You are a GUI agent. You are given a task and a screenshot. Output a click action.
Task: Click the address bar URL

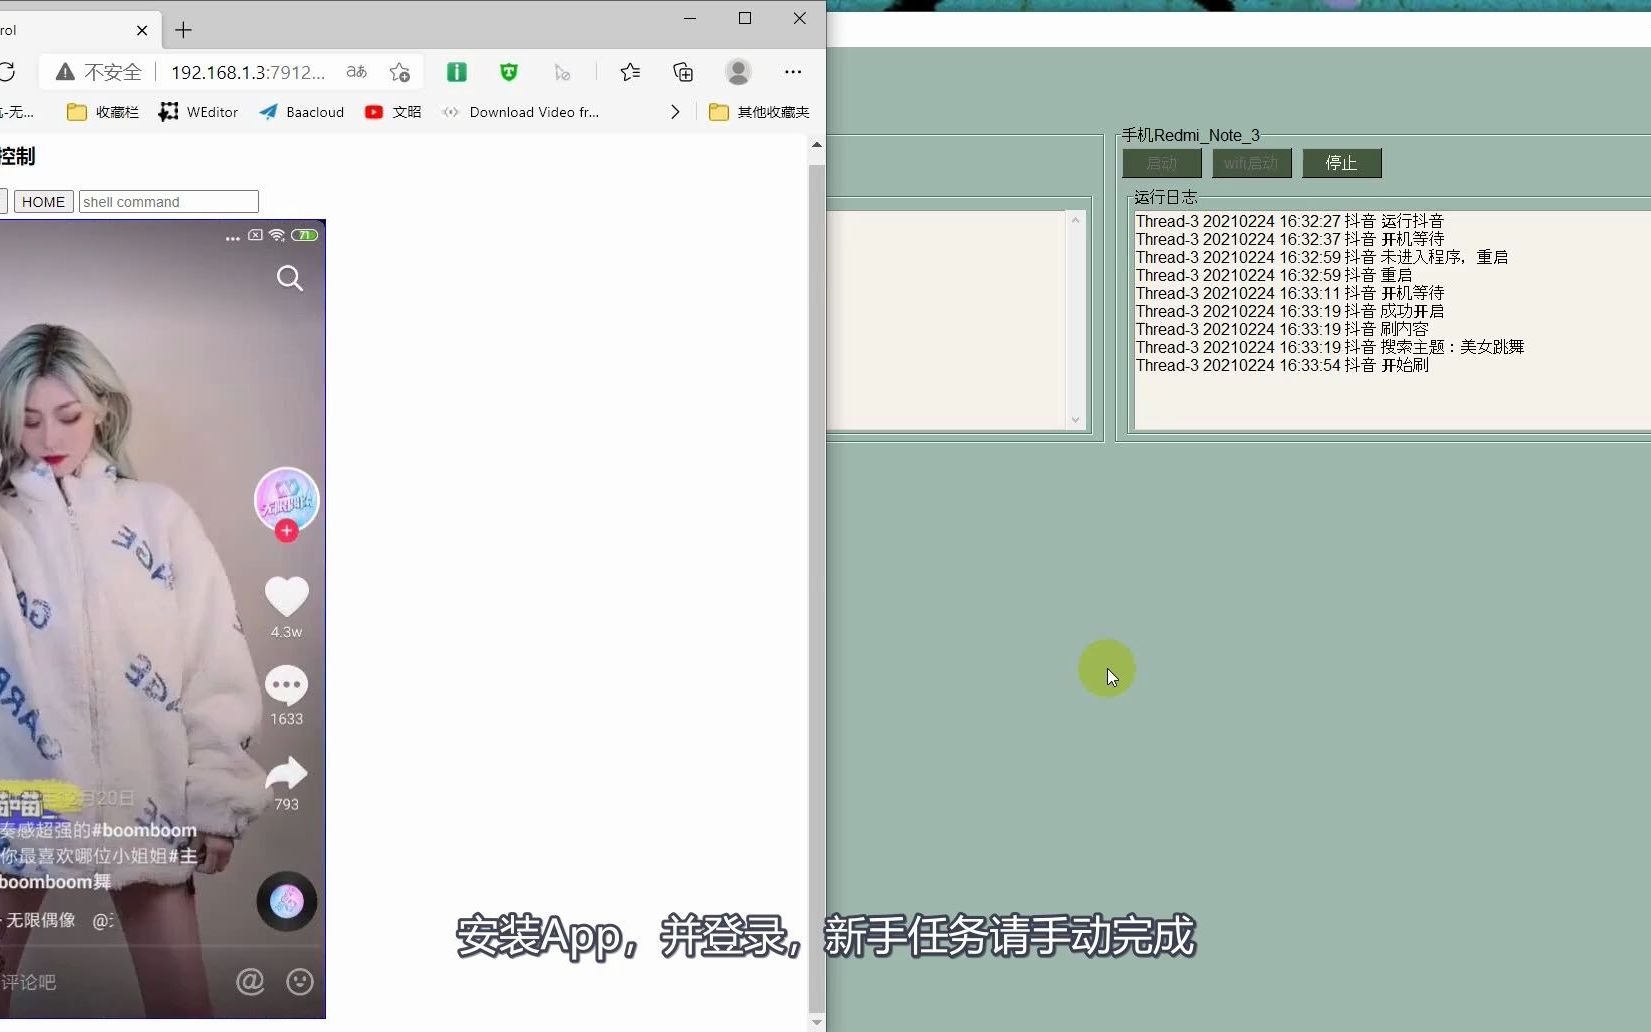pos(248,72)
